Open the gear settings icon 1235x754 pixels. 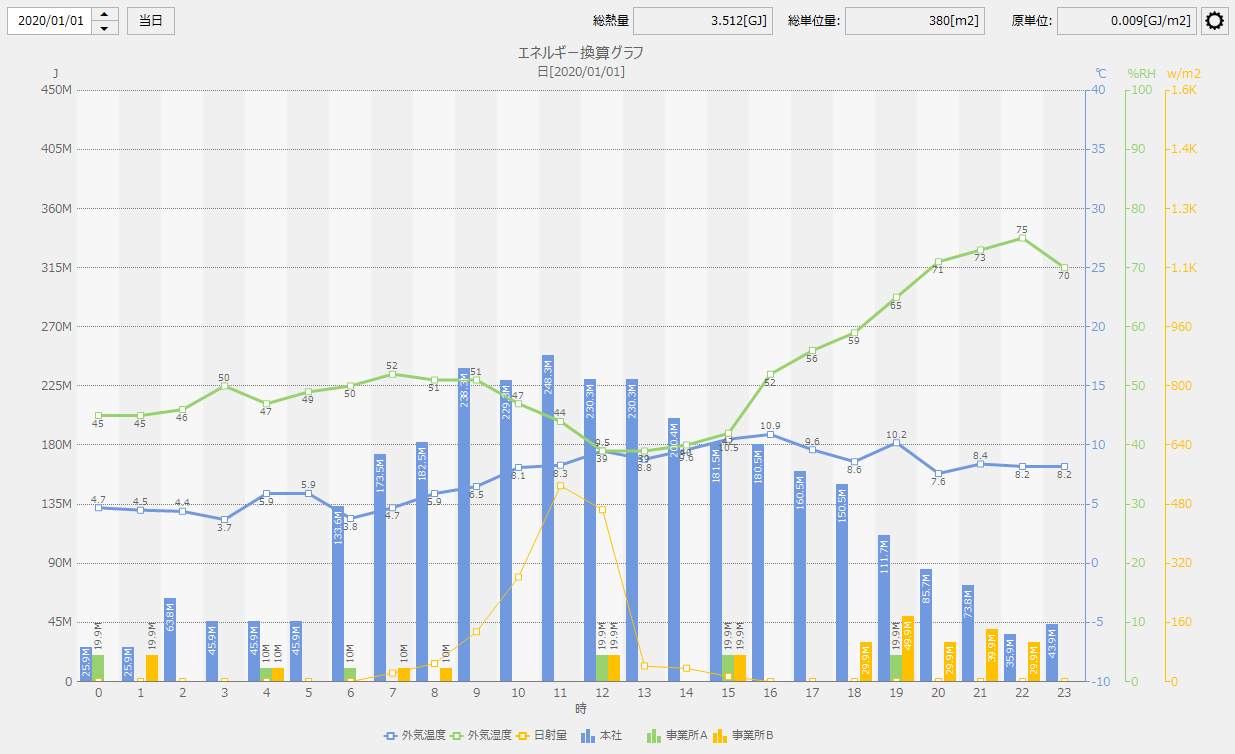tap(1214, 21)
